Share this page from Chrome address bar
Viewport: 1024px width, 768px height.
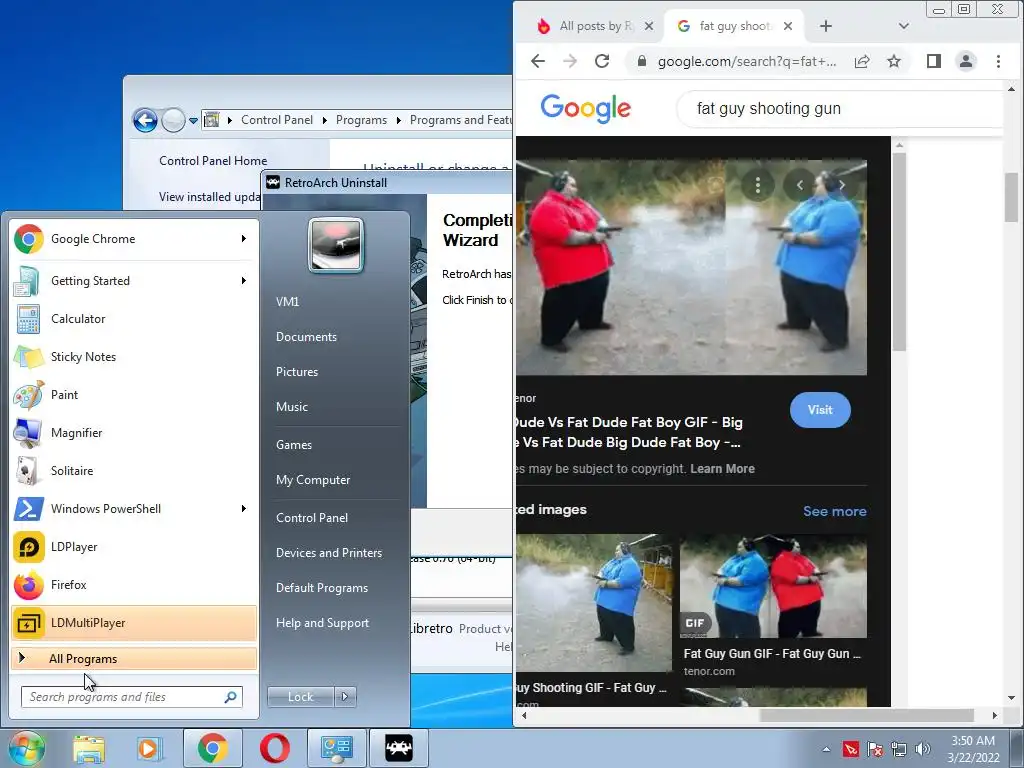coord(862,61)
